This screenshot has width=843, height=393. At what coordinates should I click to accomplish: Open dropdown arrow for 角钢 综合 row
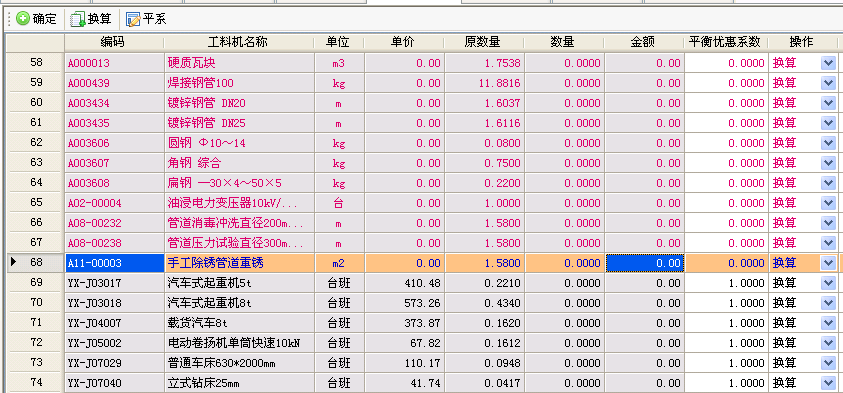tap(828, 163)
